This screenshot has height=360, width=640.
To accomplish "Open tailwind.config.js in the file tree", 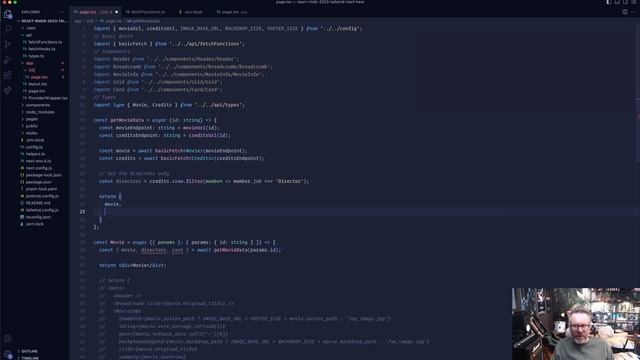I will pos(42,210).
